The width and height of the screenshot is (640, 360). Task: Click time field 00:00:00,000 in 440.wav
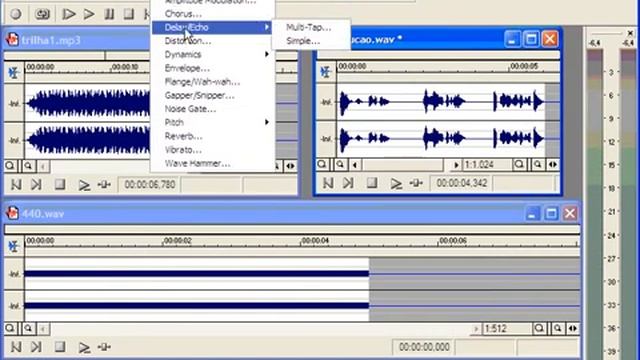(x=424, y=347)
